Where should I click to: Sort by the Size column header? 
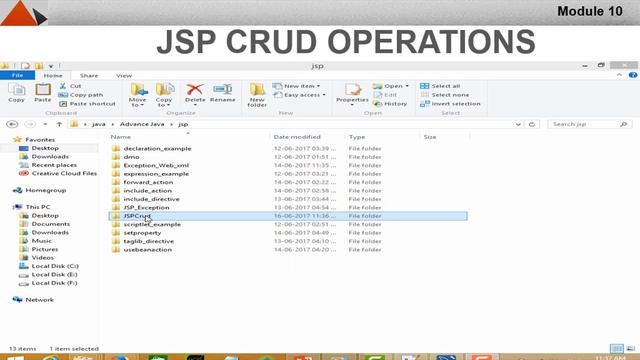(x=430, y=137)
